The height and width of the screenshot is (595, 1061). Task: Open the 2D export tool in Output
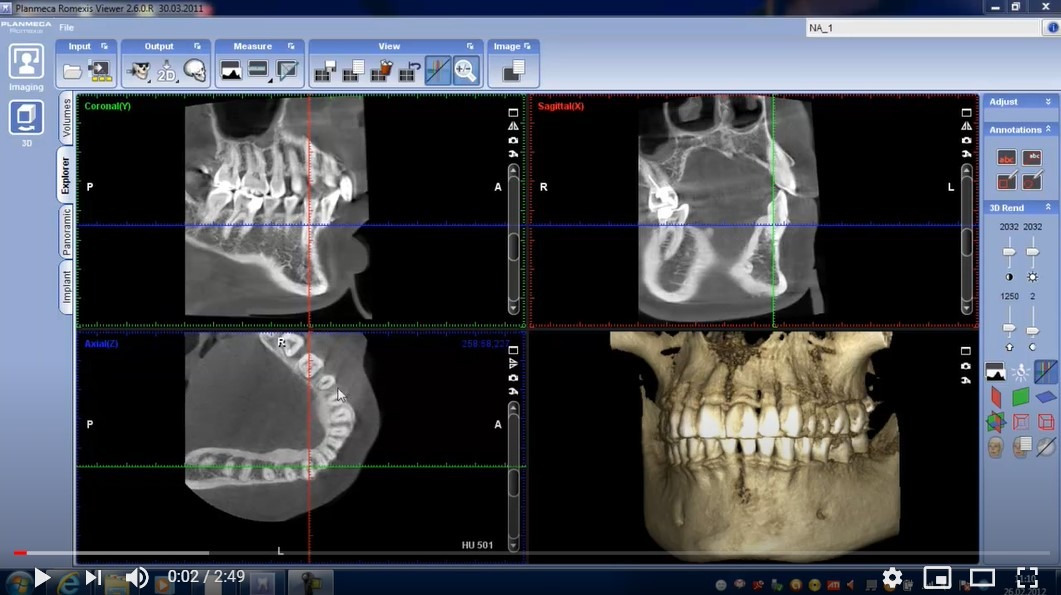166,71
